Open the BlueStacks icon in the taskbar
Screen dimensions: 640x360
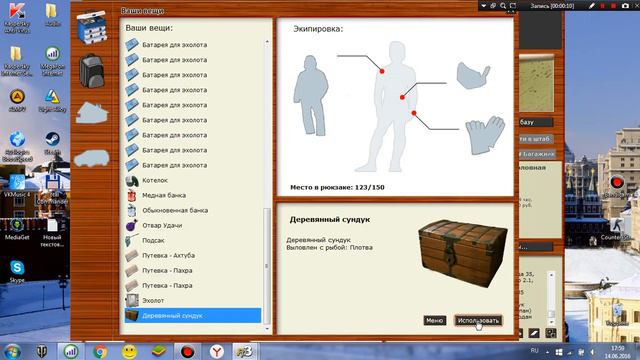click(158, 351)
